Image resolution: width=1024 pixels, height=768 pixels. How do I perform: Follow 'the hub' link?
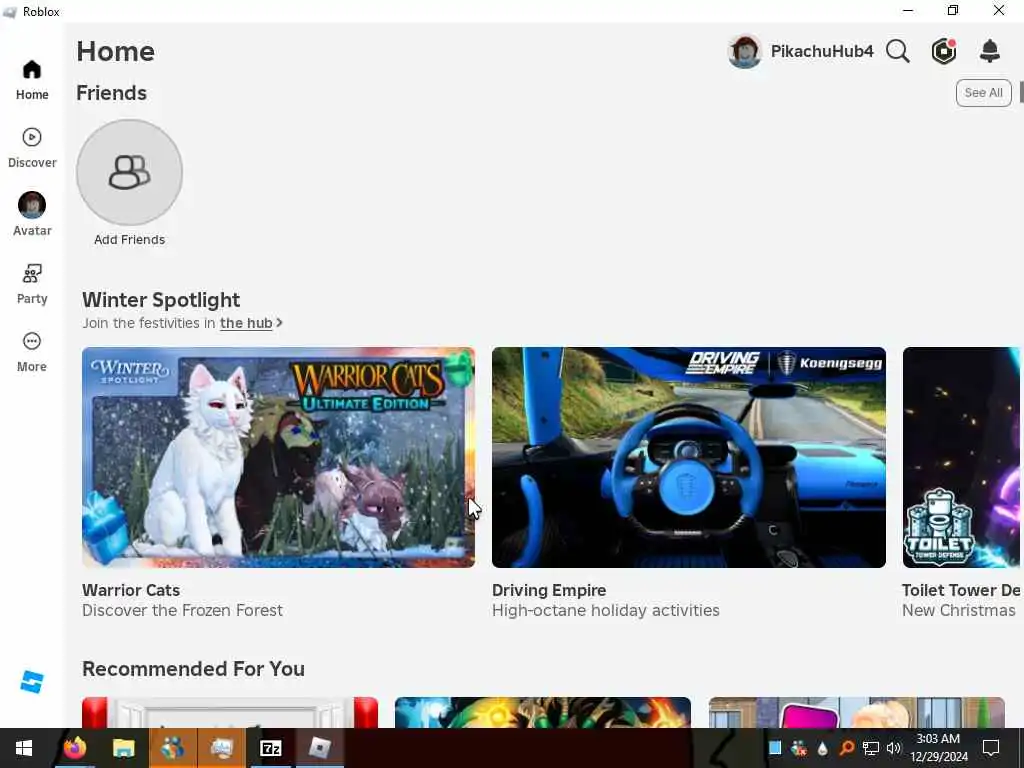pyautogui.click(x=246, y=323)
